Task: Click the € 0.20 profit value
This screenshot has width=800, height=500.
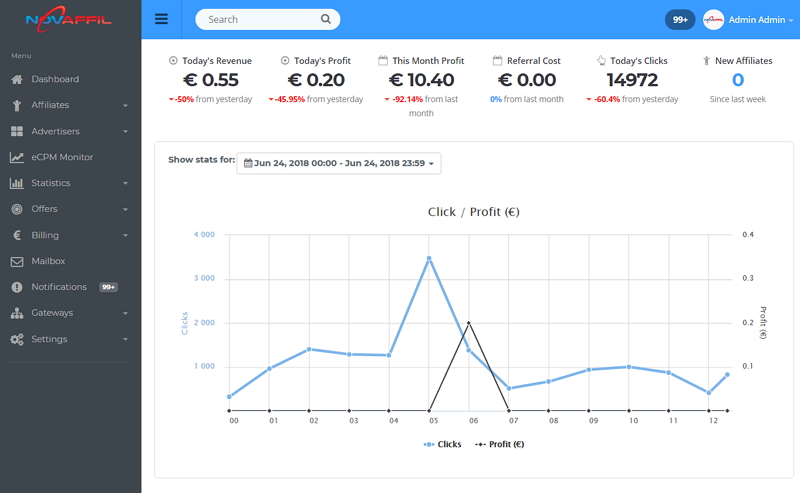Action: (316, 80)
